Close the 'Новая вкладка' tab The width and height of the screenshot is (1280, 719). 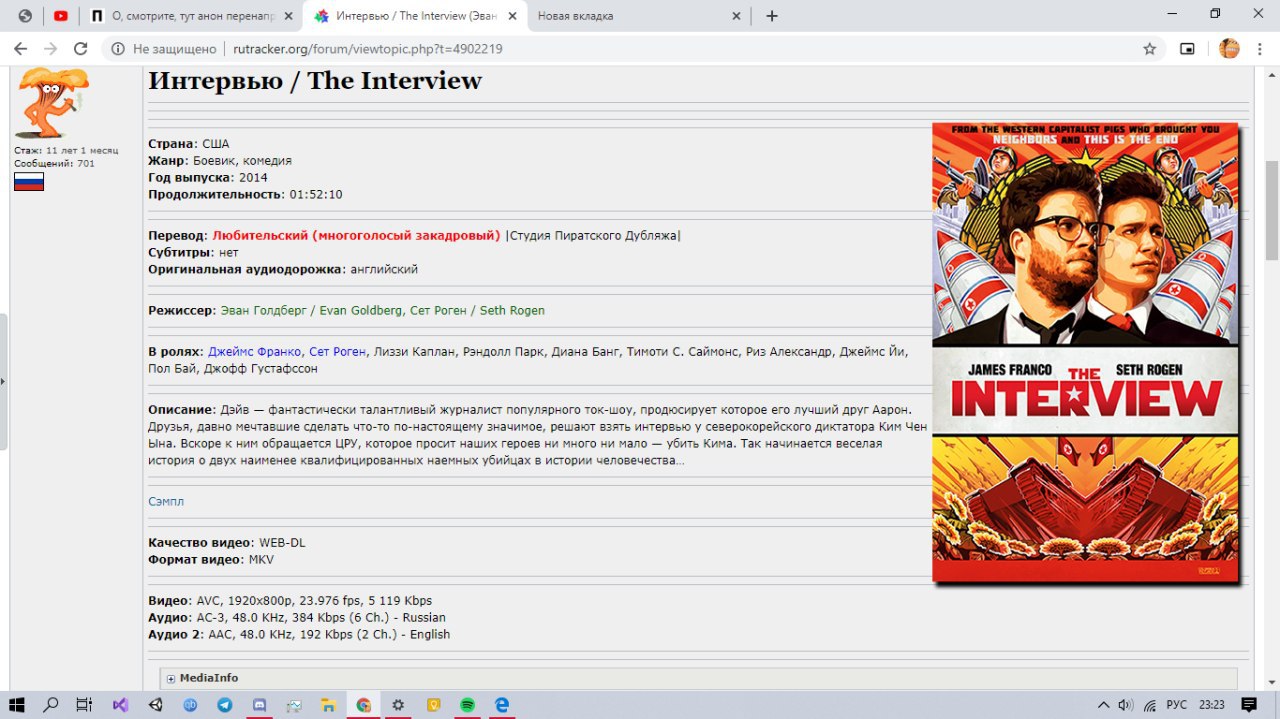736,16
